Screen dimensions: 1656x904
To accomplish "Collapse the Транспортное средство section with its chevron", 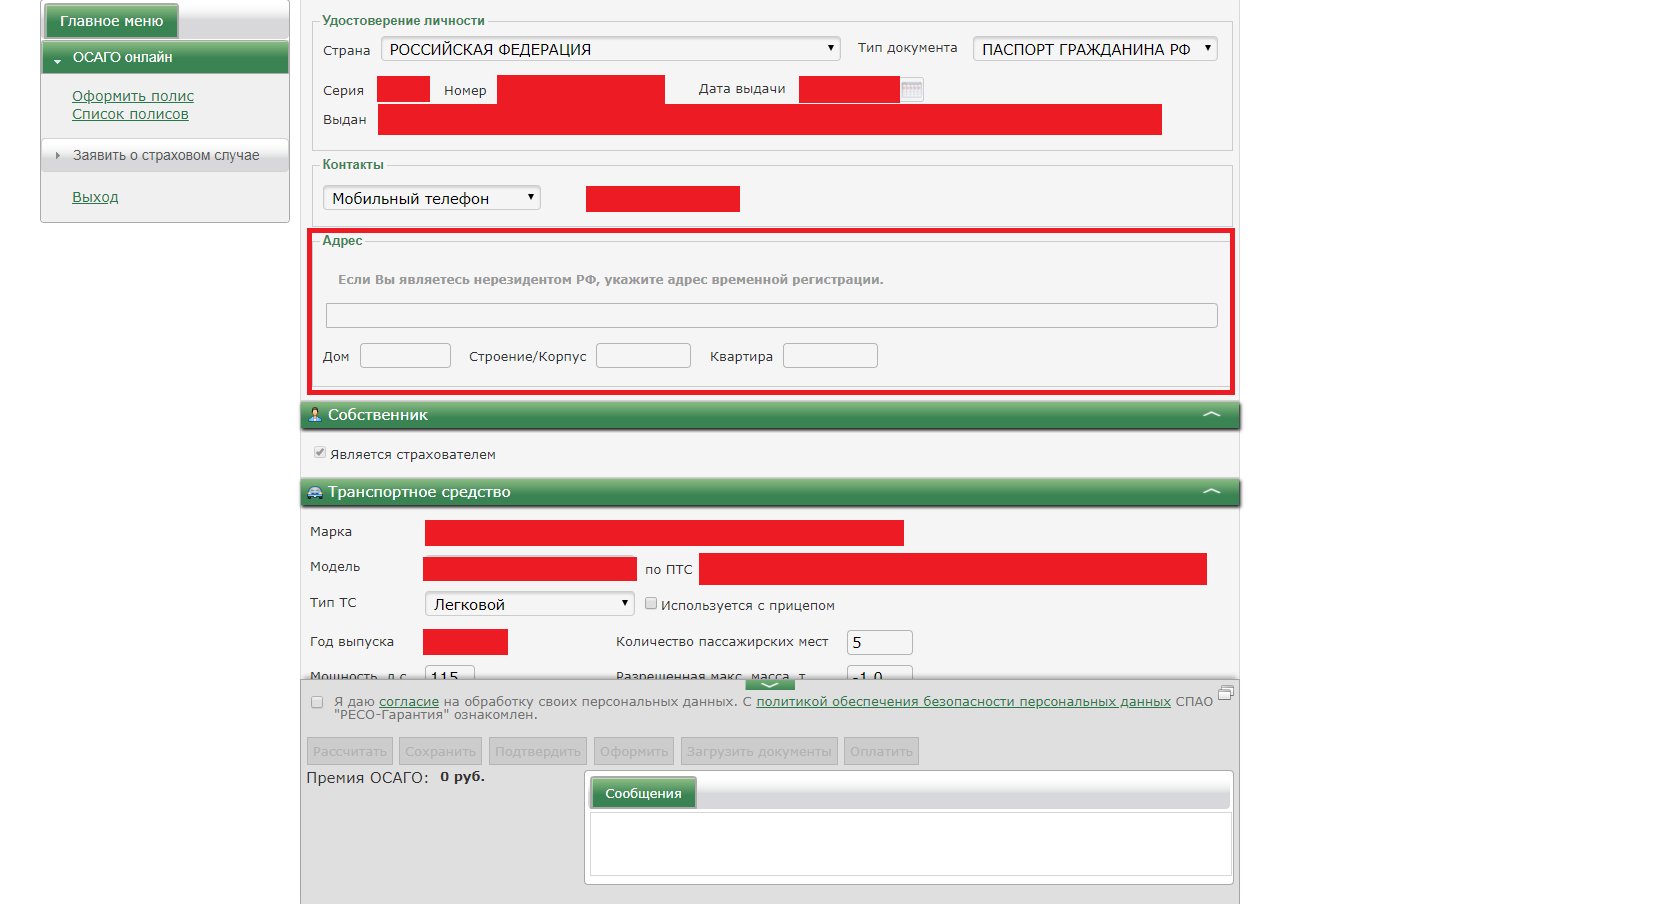I will [x=1211, y=492].
